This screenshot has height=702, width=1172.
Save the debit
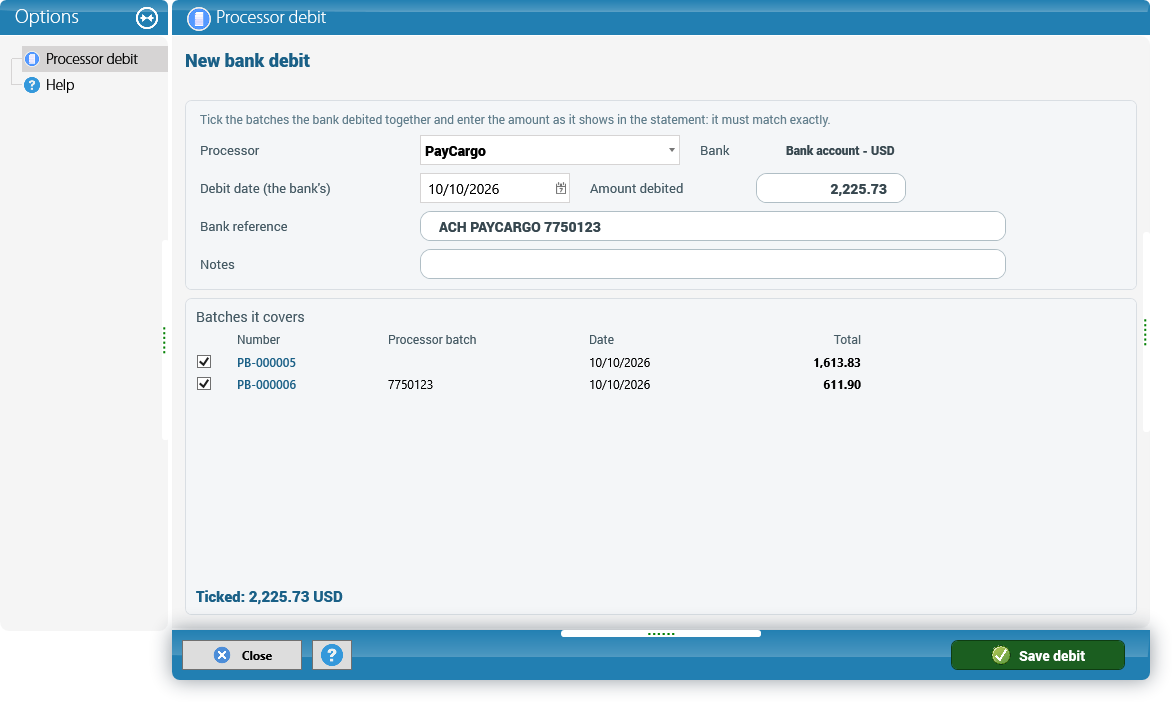point(1037,655)
